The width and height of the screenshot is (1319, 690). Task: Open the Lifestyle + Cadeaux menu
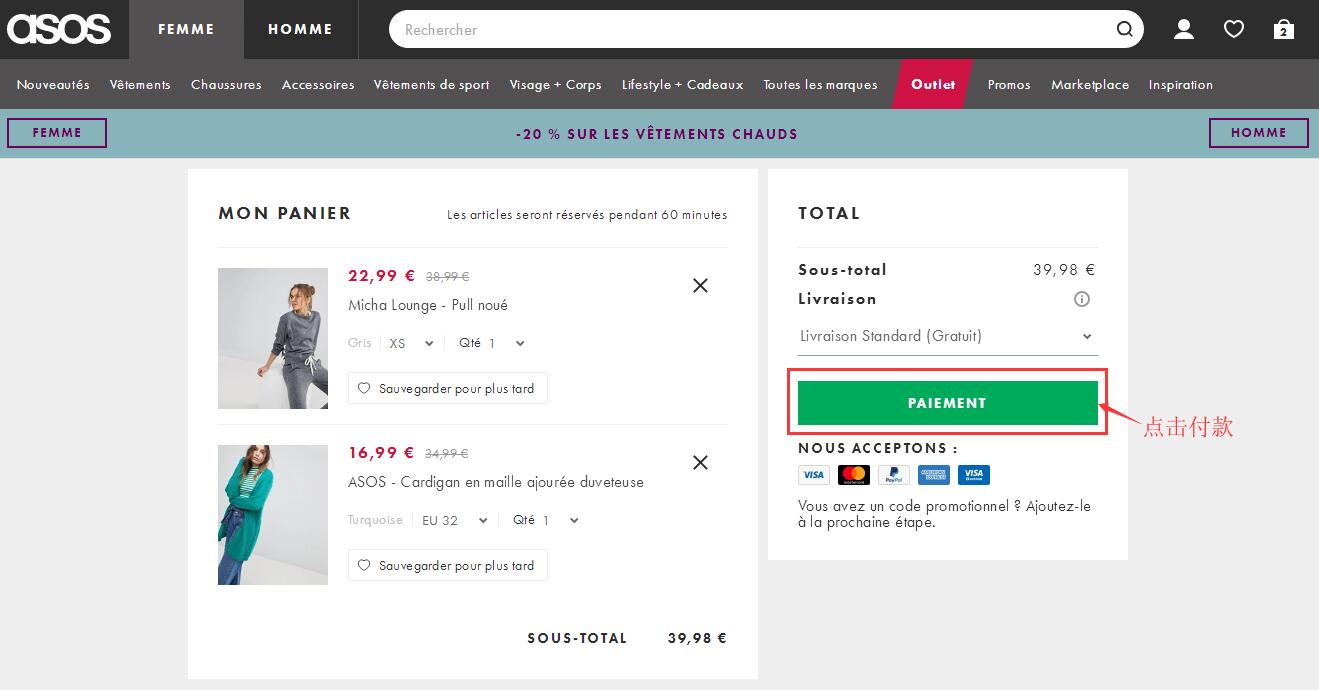coord(683,85)
